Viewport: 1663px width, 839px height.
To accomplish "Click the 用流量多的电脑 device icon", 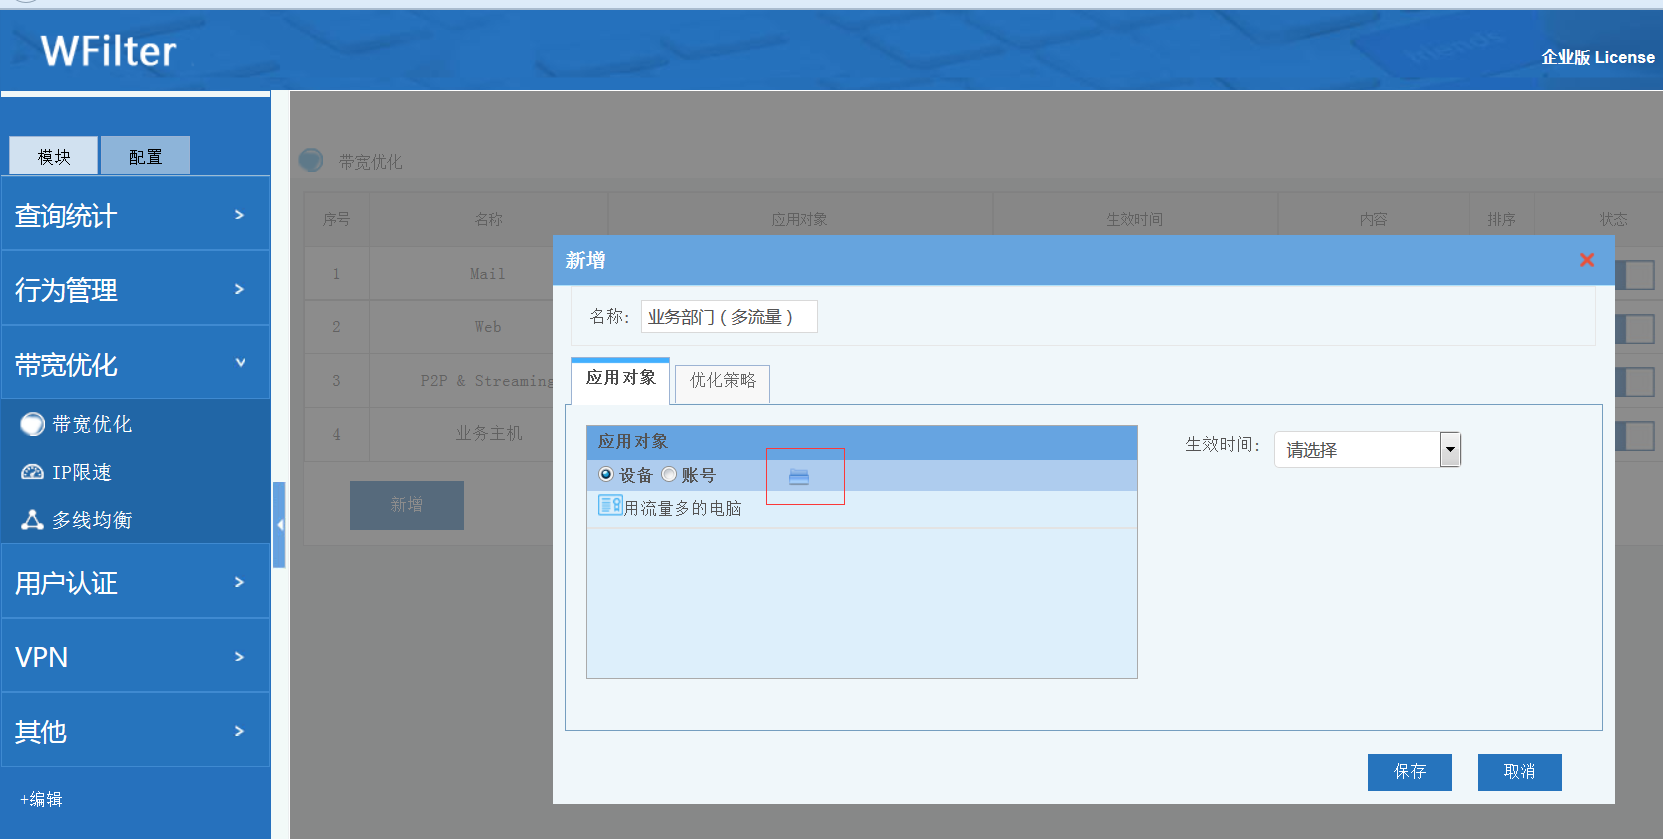I will 610,506.
